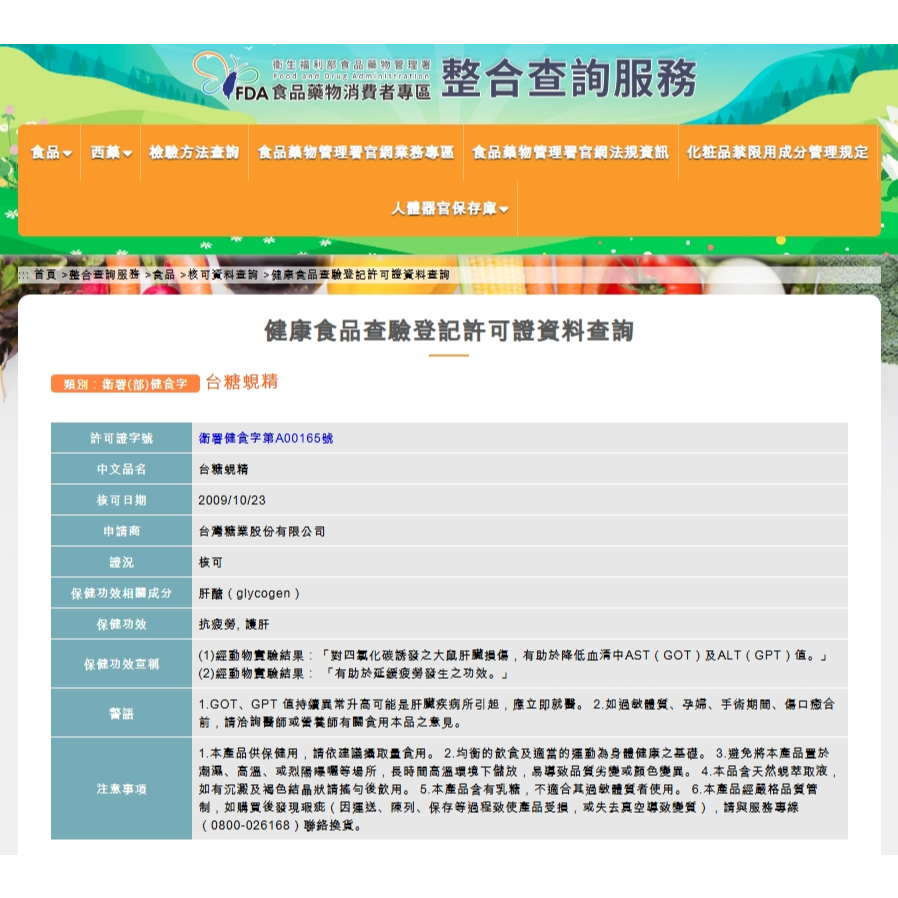898x898 pixels.
Task: Click the warning text starting 1.GOT、GPT
Action: click(517, 713)
